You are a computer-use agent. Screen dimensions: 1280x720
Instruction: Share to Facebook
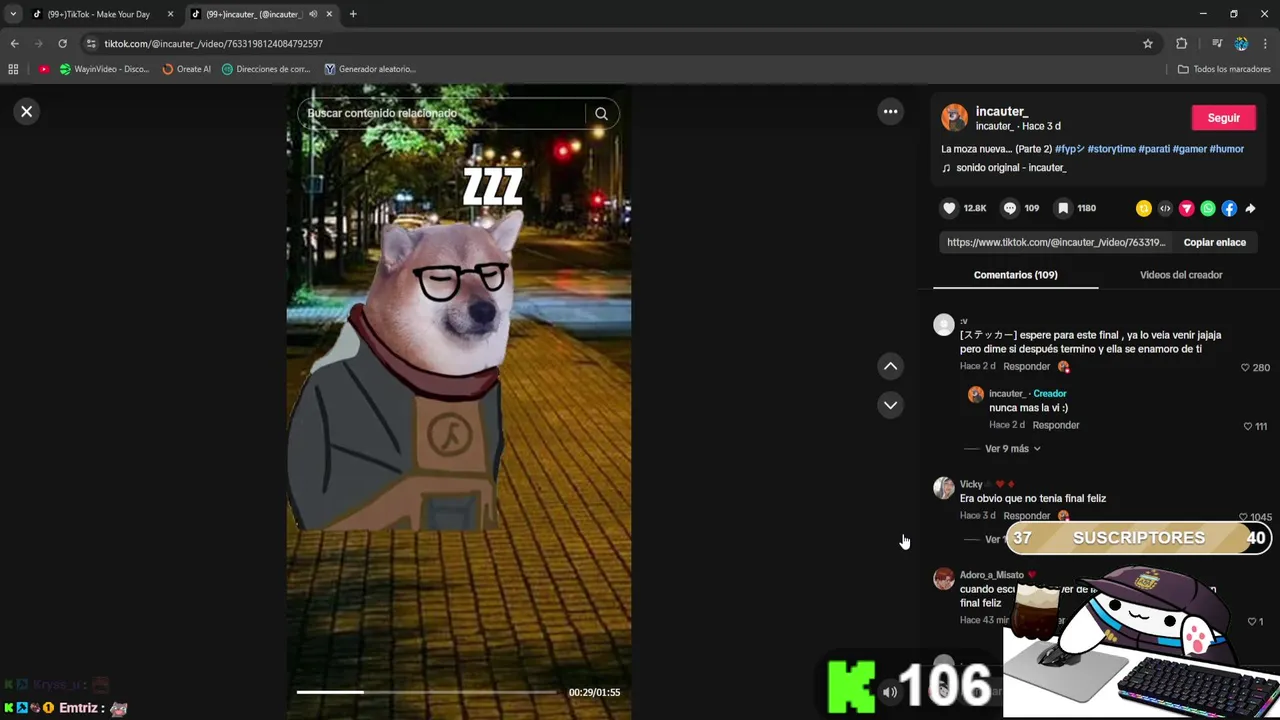1229,208
